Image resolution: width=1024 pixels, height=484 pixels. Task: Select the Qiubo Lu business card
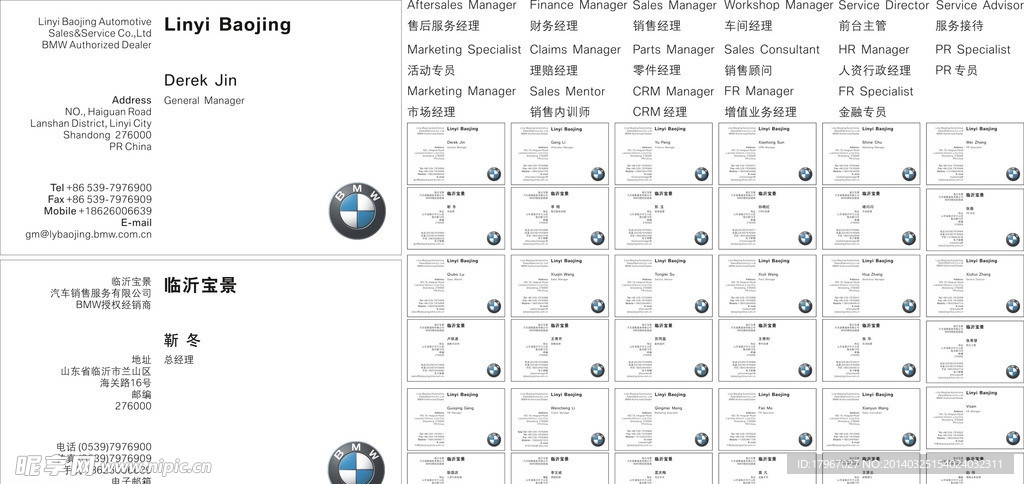pos(456,286)
